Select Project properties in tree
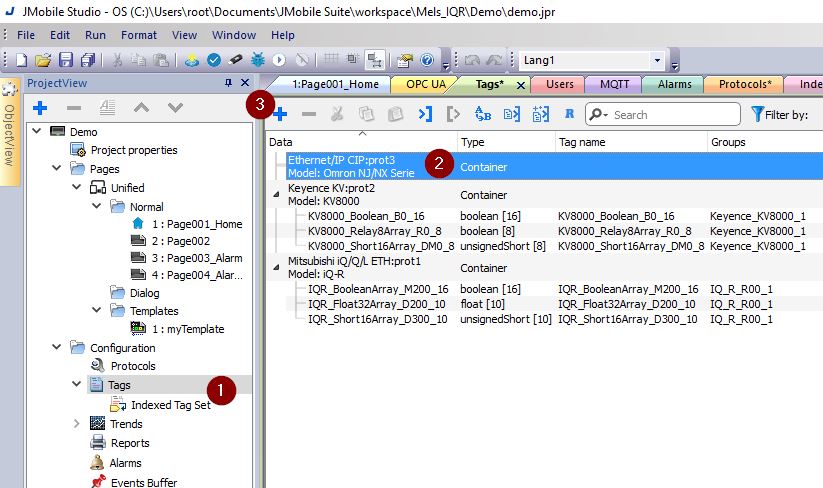Viewport: 823px width, 488px height. coord(134,150)
